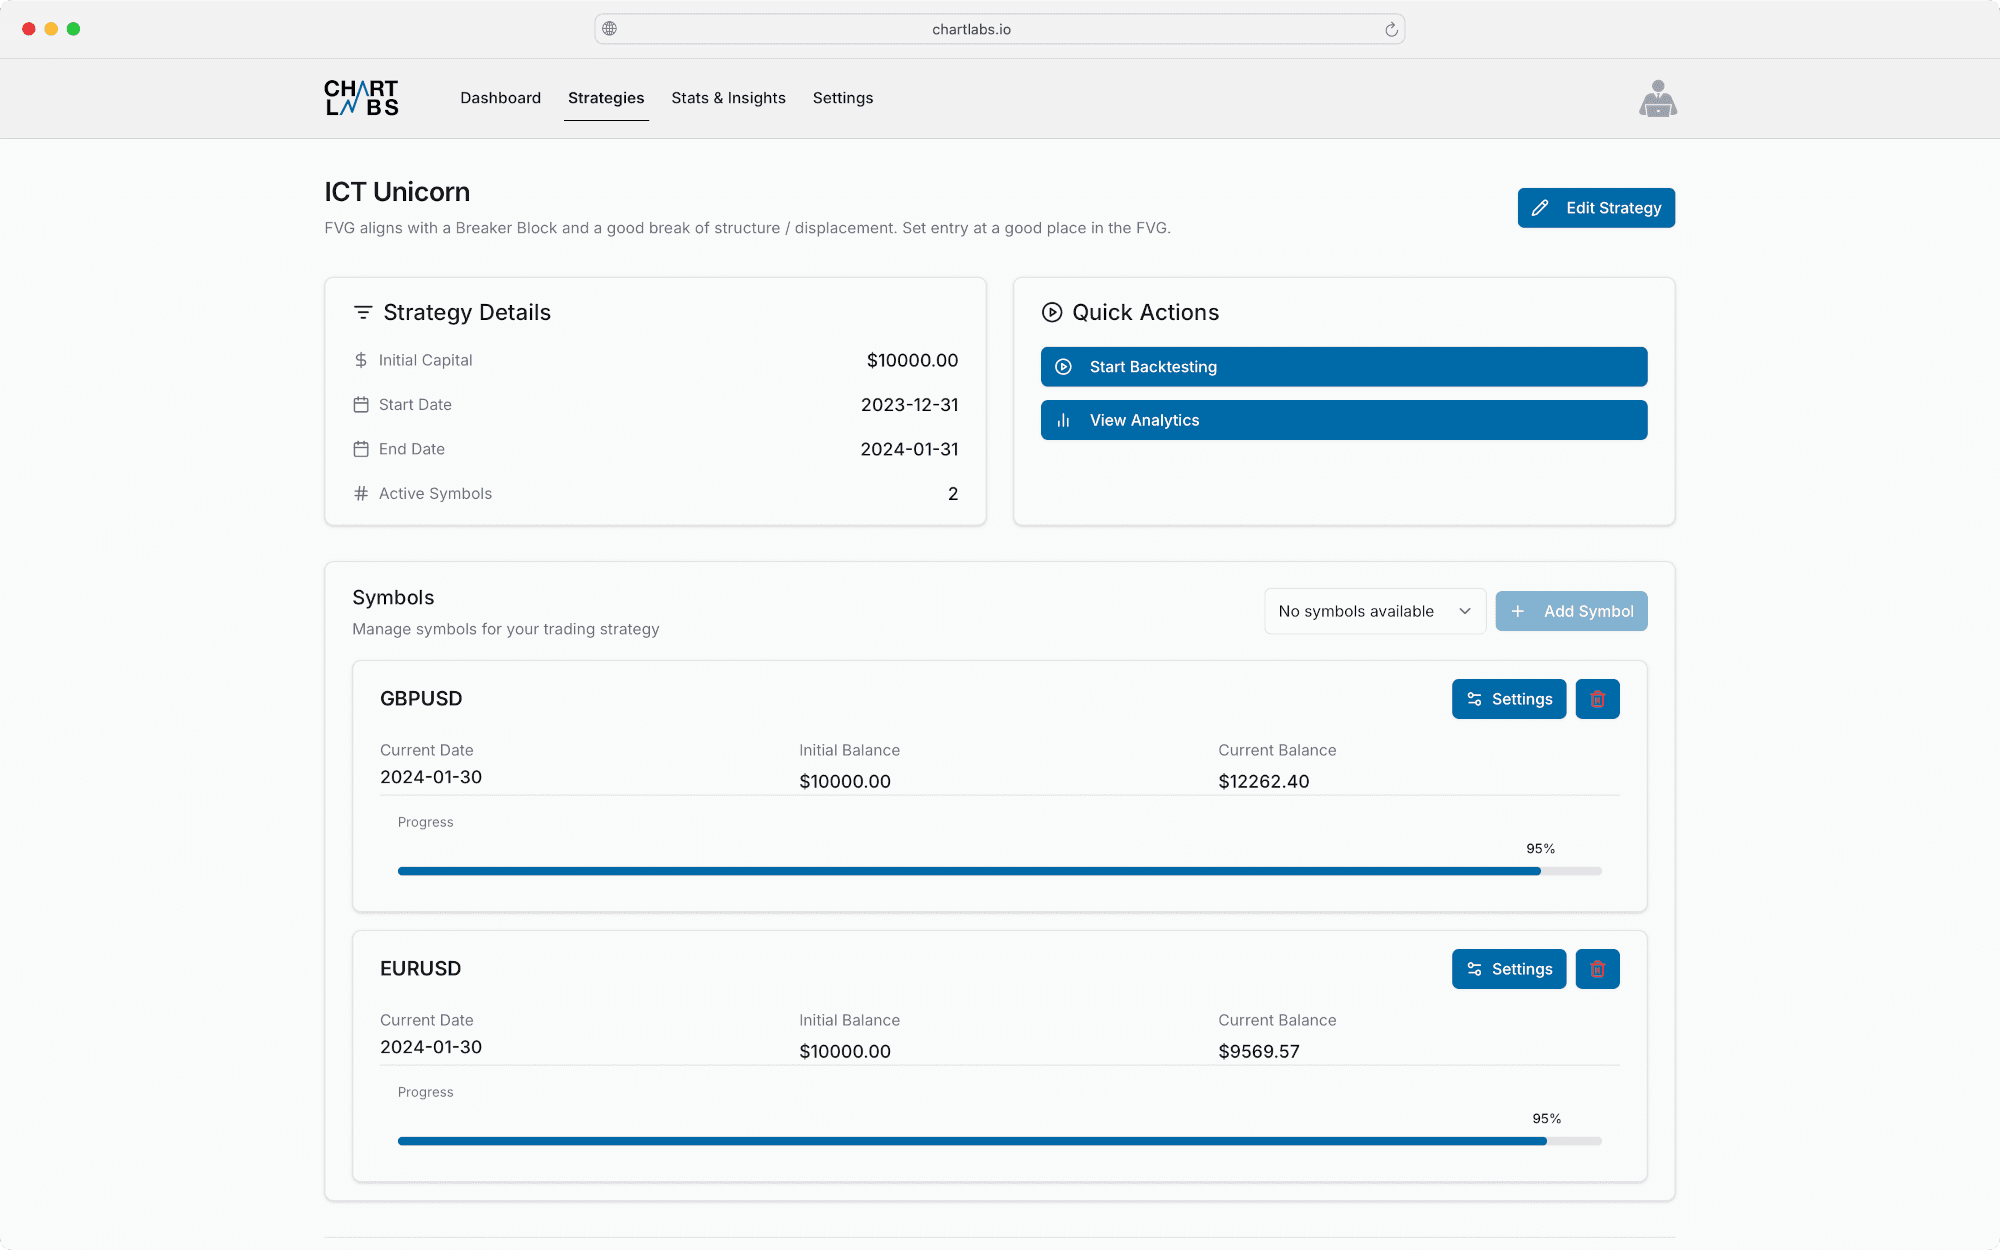Click the ChartLabs logo
Image resolution: width=2000 pixels, height=1250 pixels.
[x=361, y=98]
